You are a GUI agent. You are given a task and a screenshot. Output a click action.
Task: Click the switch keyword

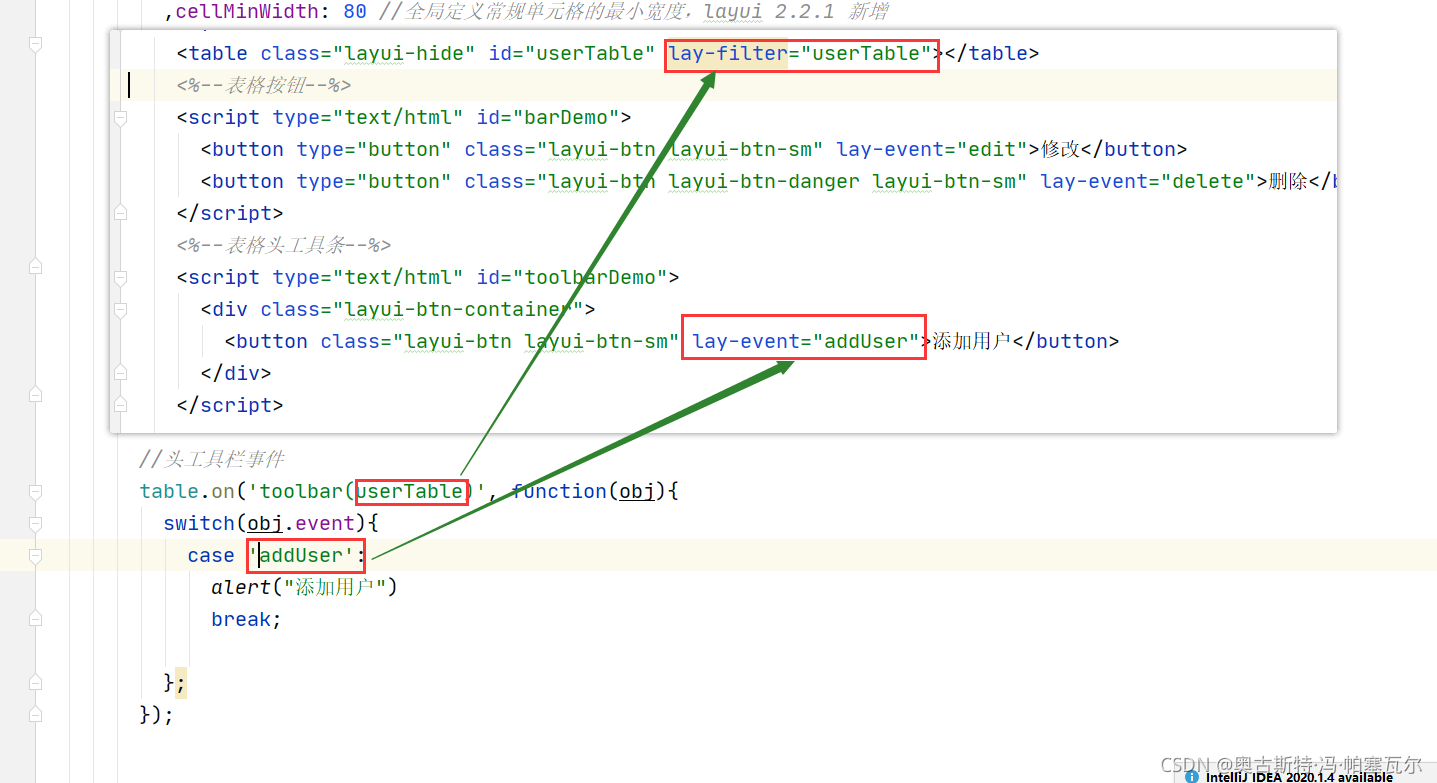199,523
